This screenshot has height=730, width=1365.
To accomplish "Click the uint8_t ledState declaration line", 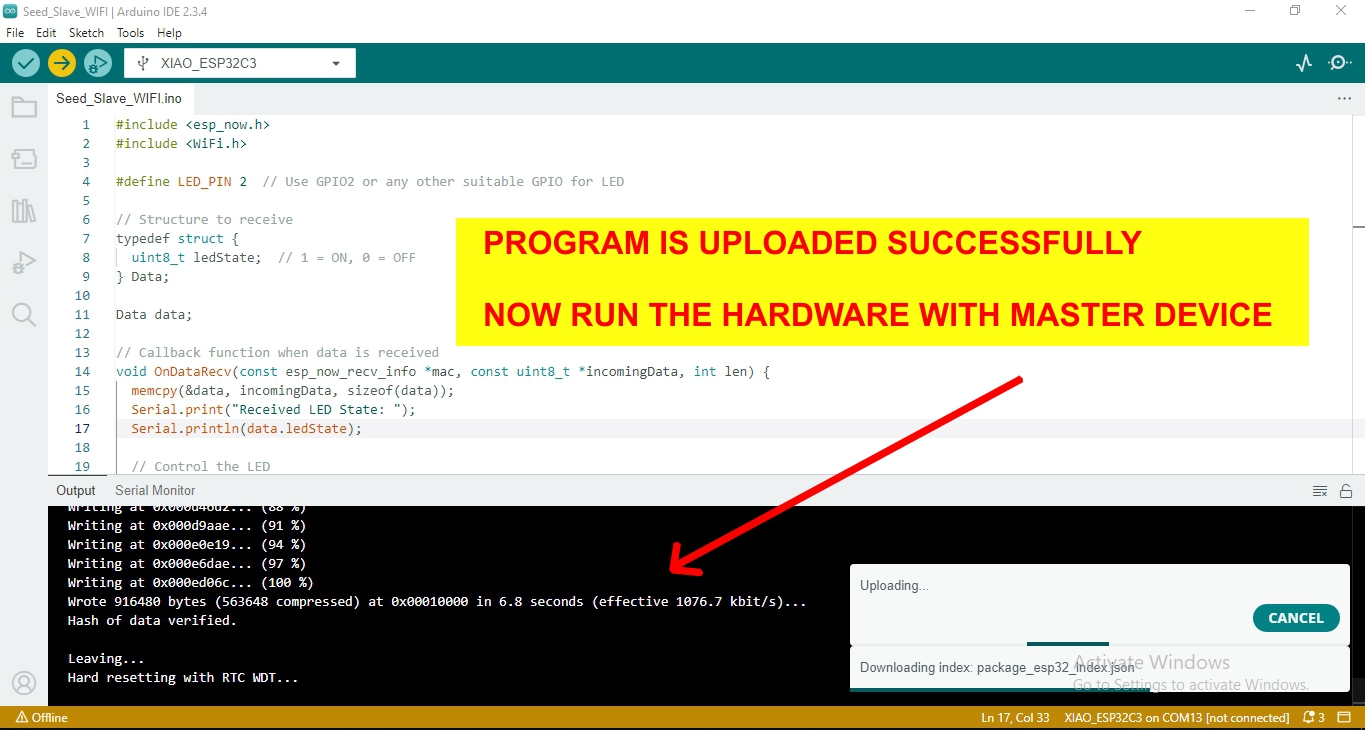I will click(x=273, y=257).
